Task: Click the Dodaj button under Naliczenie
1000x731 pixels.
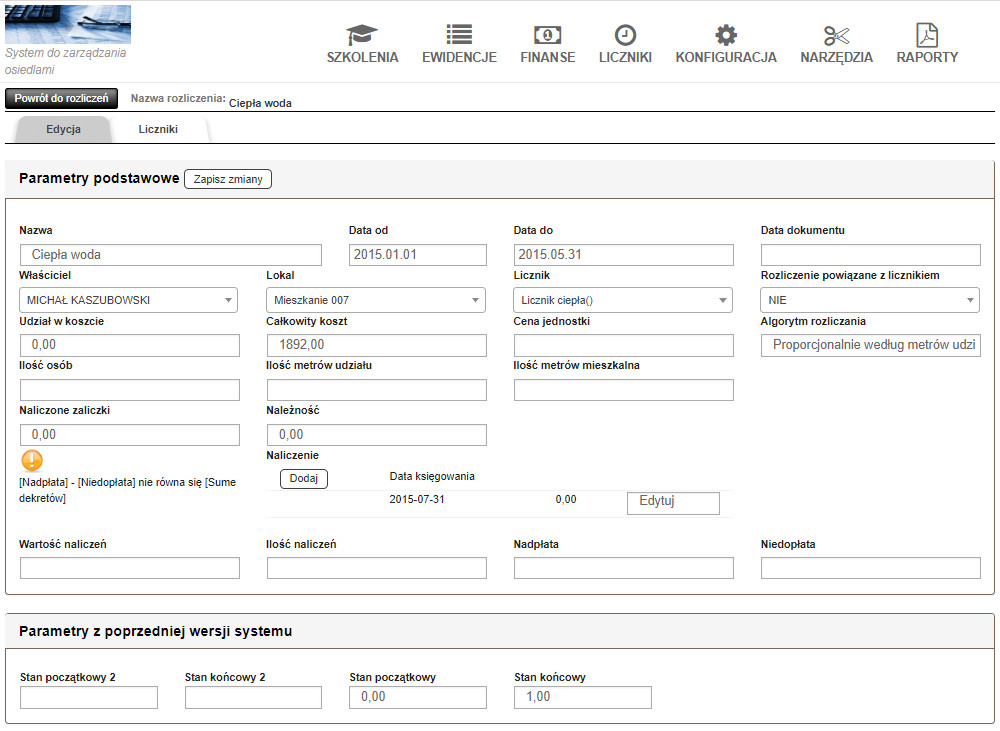Action: (304, 478)
